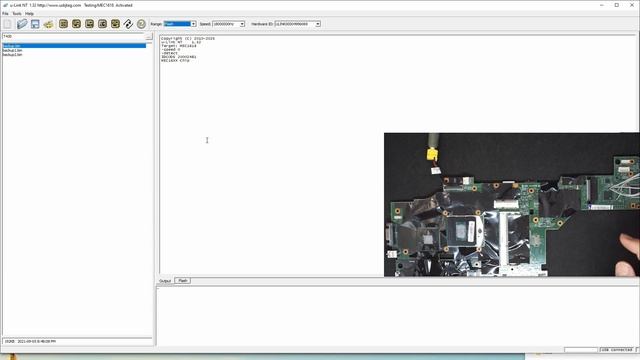
Task: Click the motherboard camera overlay
Action: (512, 204)
